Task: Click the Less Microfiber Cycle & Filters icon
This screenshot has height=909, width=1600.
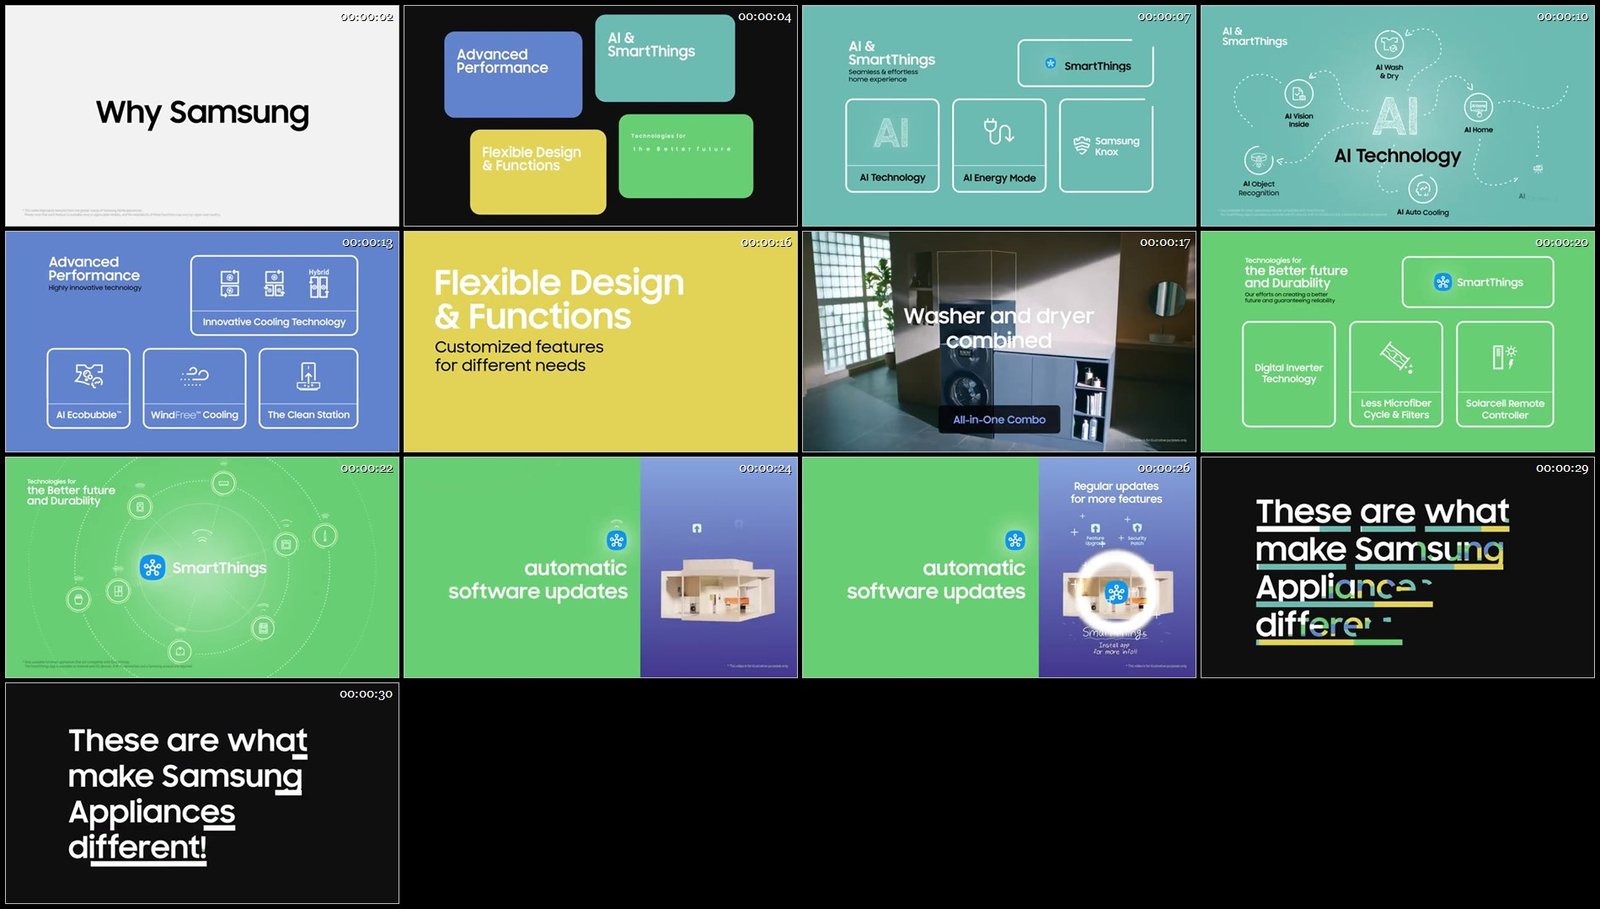Action: point(1396,357)
